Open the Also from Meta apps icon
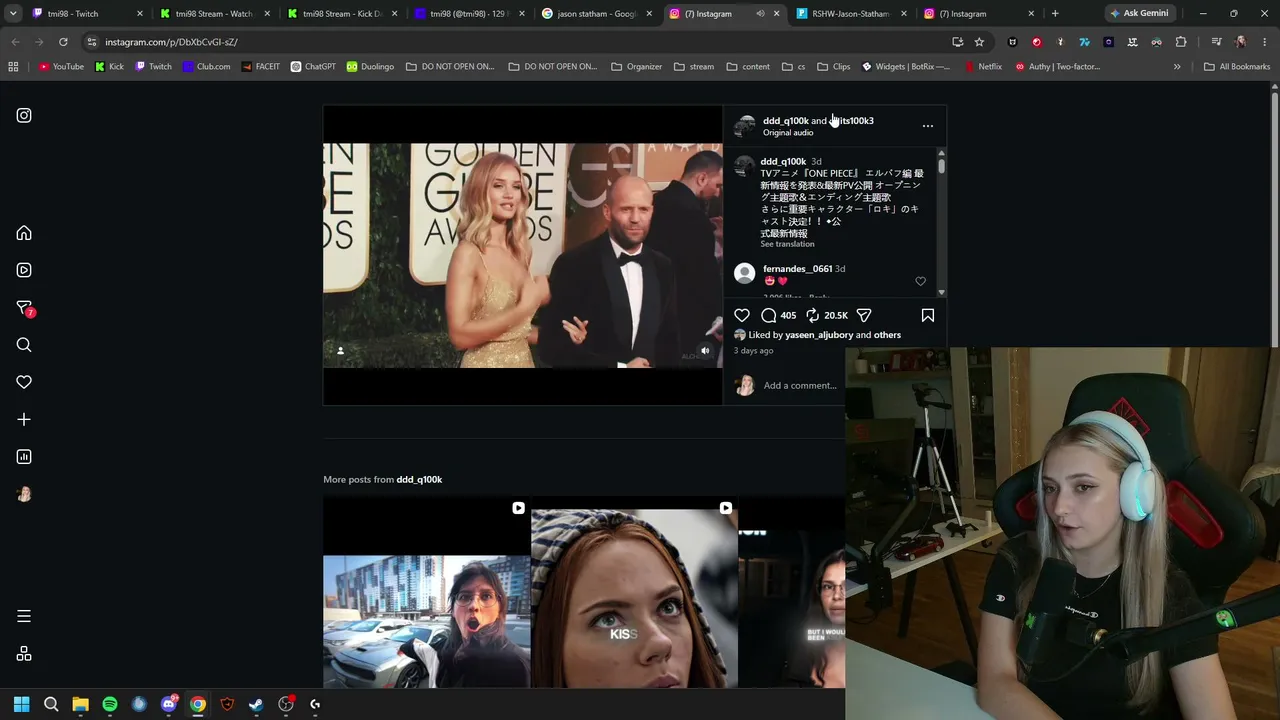Screen dimensions: 1280x720 coord(24,654)
